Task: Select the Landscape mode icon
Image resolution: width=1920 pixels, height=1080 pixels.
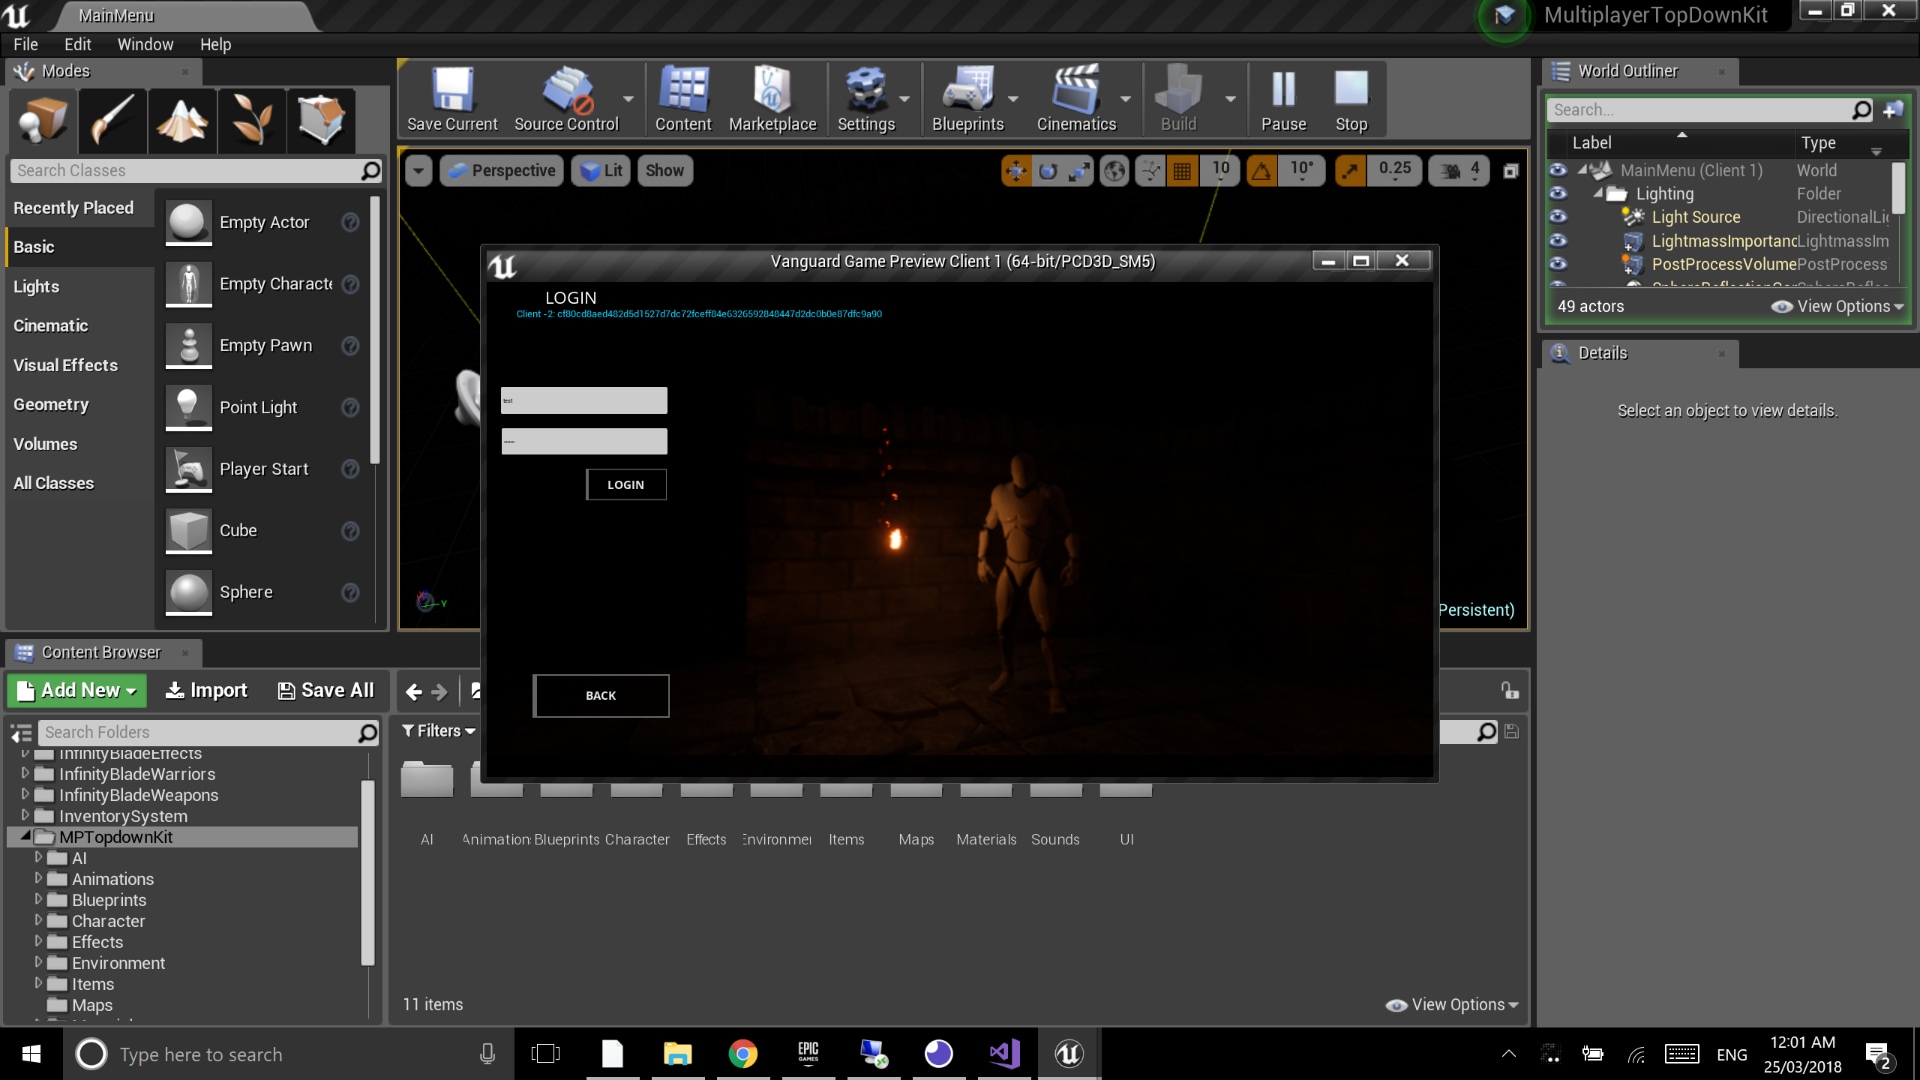Action: 182,121
